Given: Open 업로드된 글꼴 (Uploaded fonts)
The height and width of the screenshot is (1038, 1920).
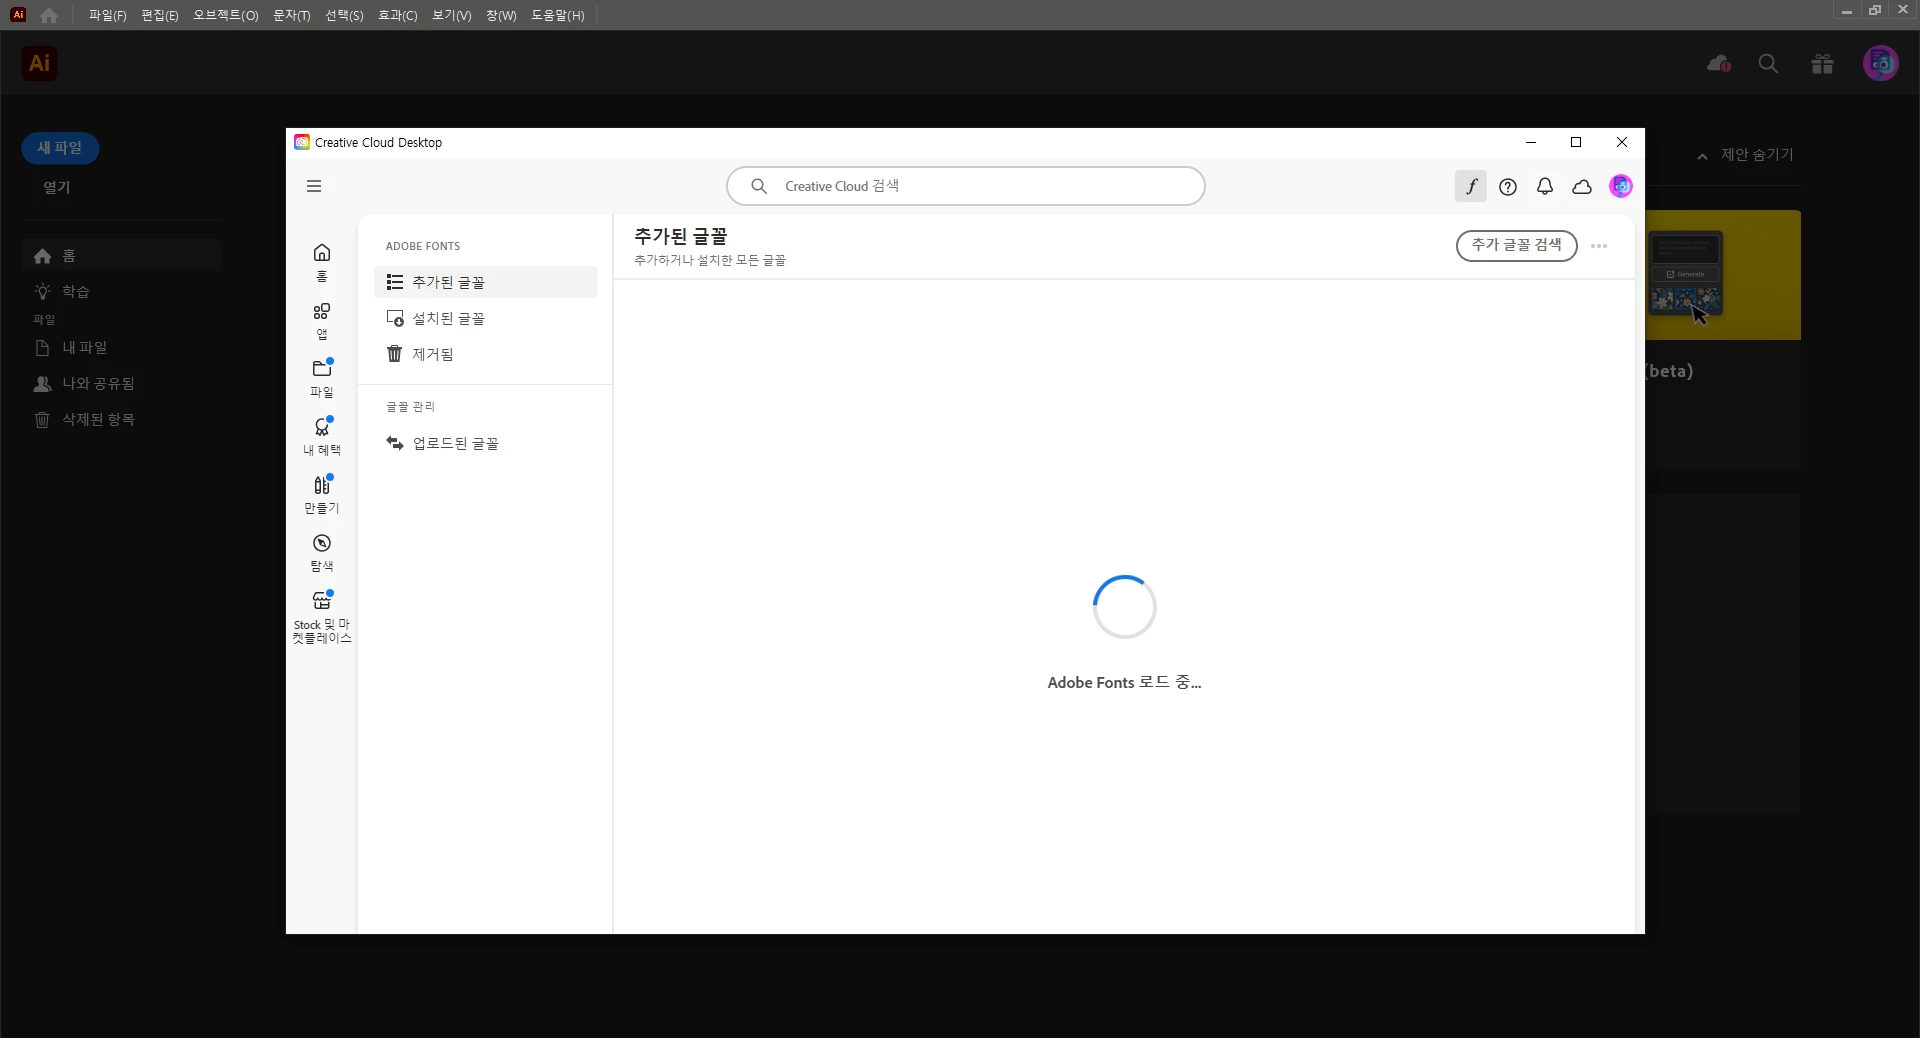Looking at the screenshot, I should pos(486,443).
